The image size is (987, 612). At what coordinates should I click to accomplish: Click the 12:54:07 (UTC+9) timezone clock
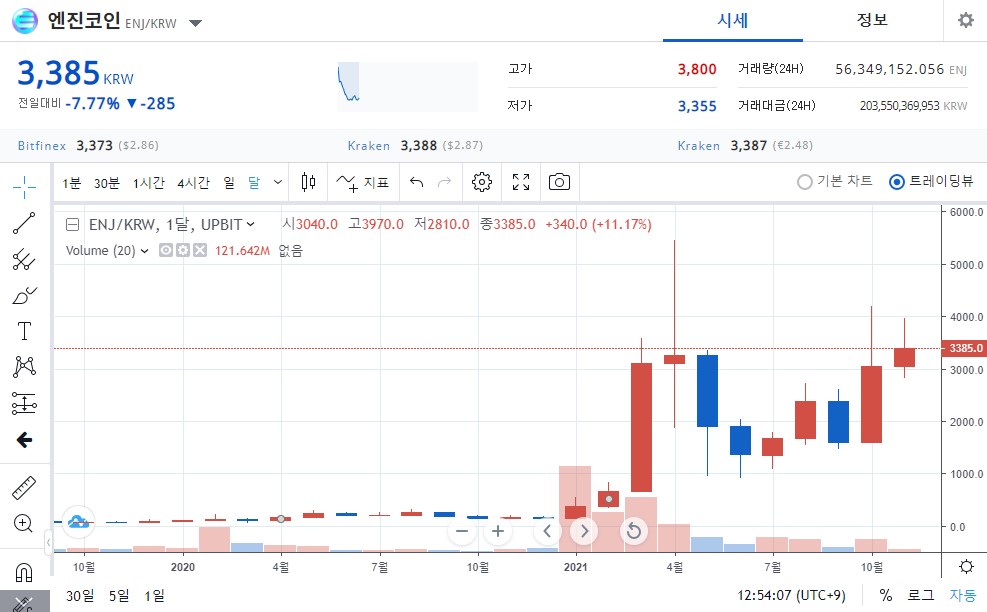tap(791, 596)
